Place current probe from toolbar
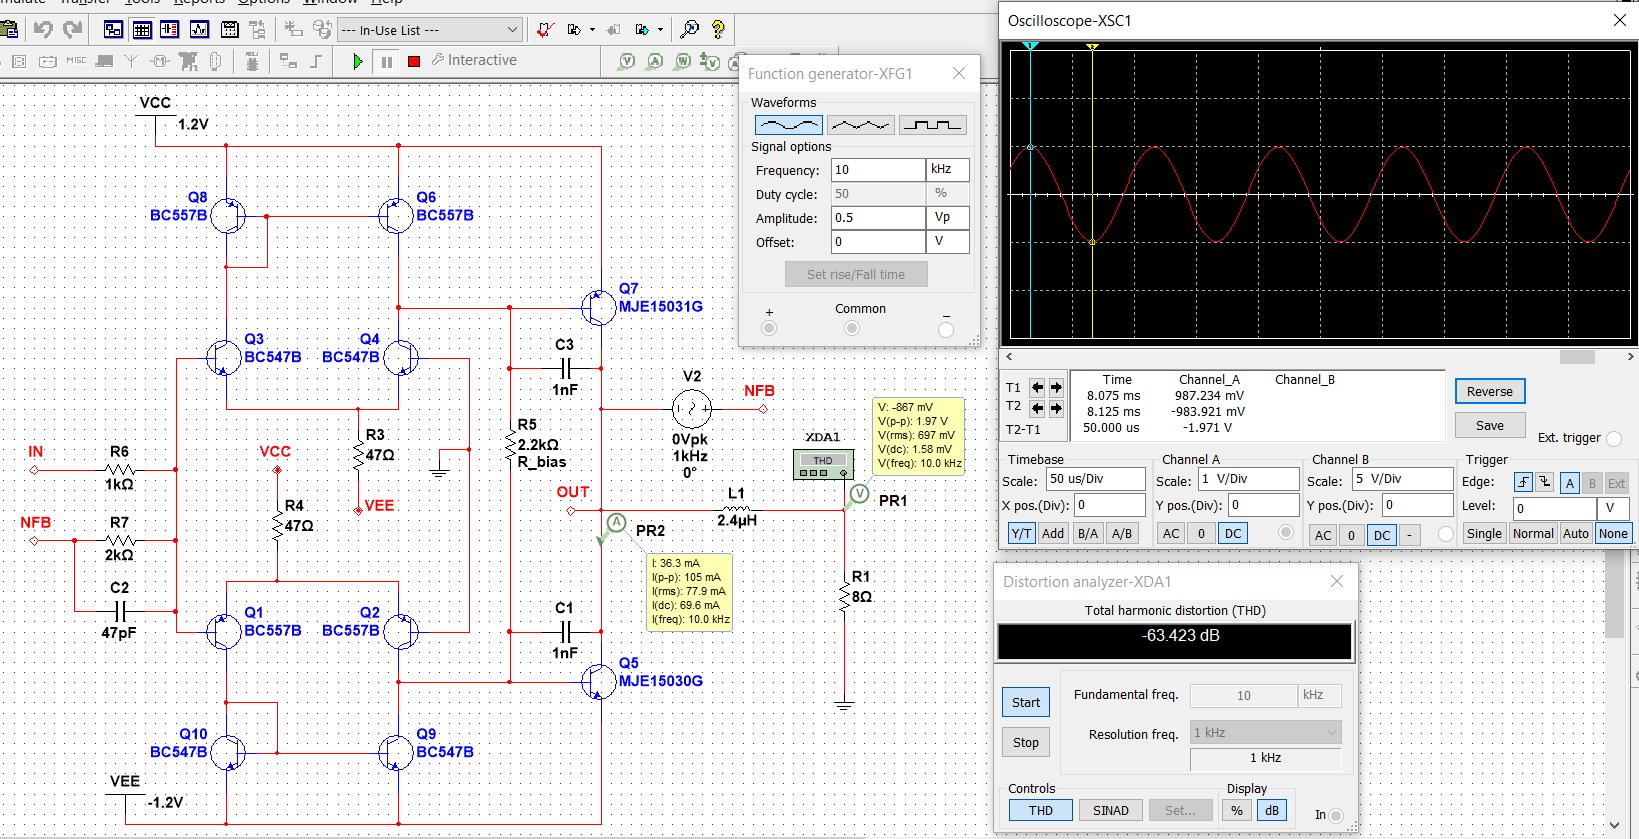This screenshot has width=1639, height=839. (x=655, y=61)
